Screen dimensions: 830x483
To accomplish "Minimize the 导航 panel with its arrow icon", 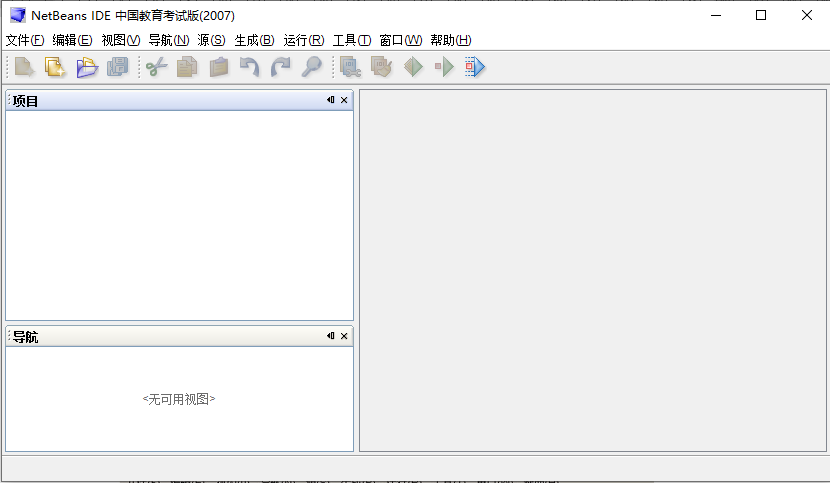I will tap(331, 336).
